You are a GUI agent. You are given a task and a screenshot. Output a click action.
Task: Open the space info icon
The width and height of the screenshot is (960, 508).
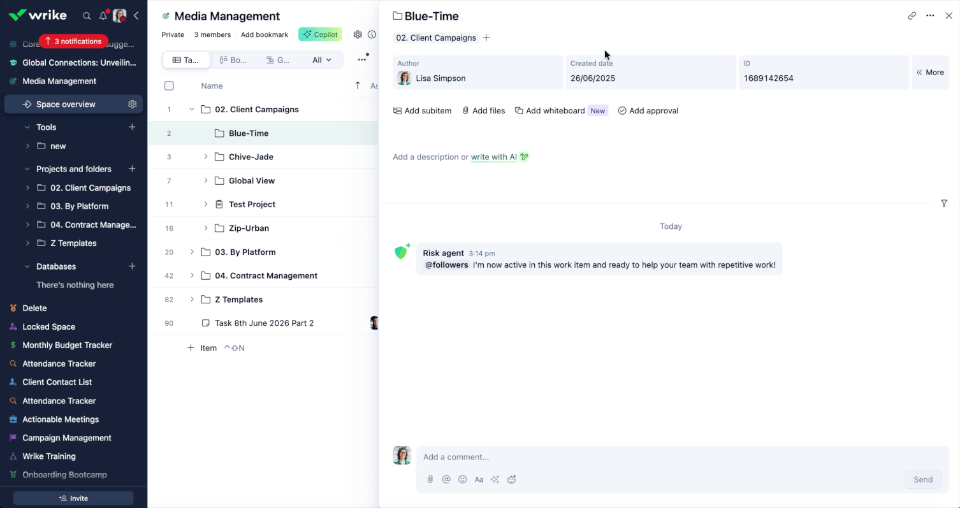pos(372,34)
